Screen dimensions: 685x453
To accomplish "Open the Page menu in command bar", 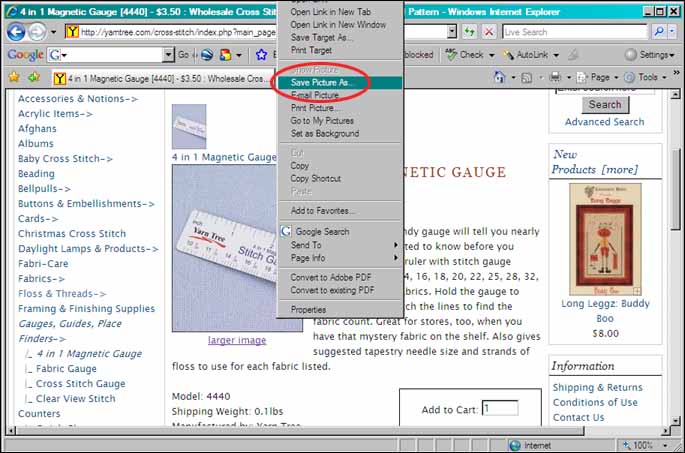I will click(x=598, y=77).
